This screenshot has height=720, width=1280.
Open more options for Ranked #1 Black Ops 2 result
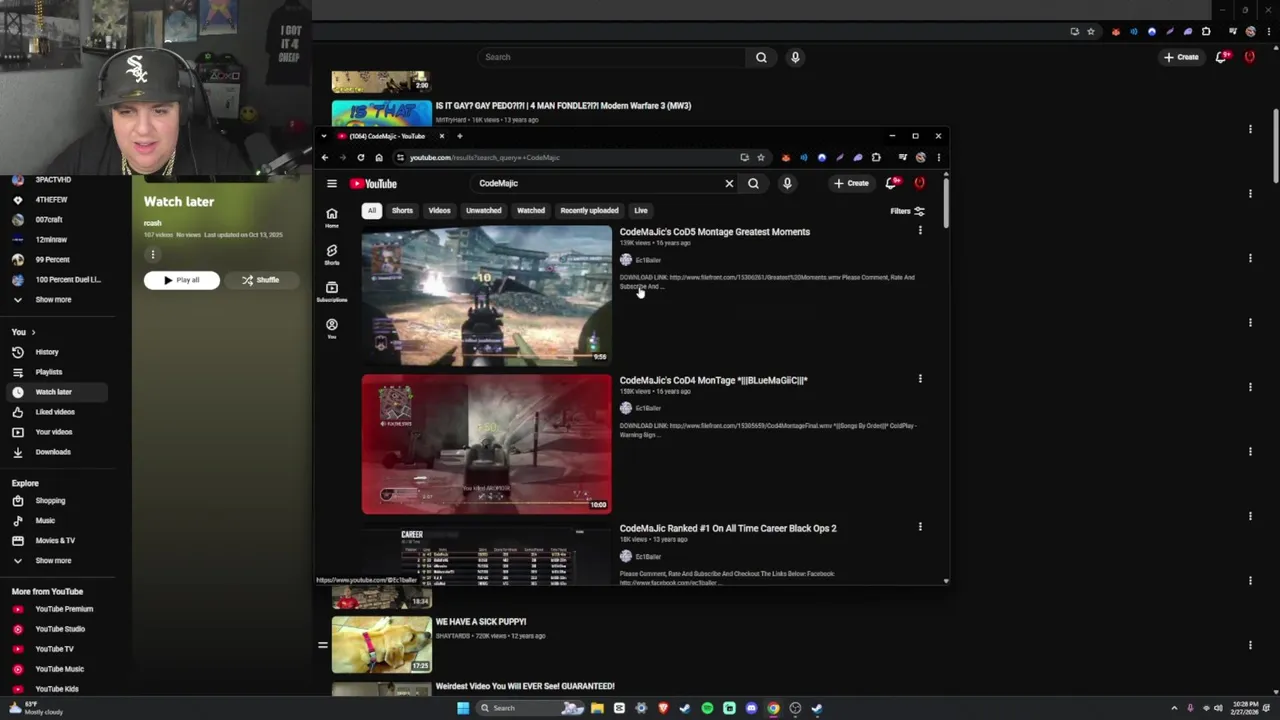(920, 527)
